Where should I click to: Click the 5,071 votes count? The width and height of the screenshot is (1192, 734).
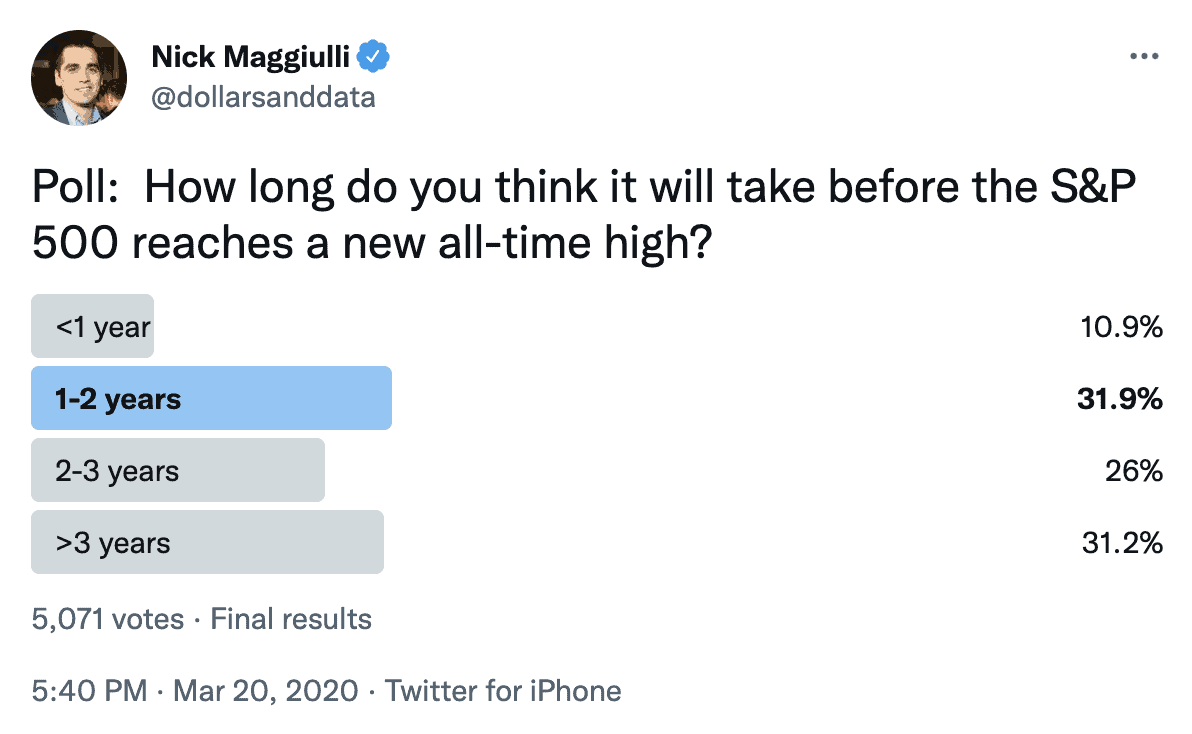pos(108,619)
